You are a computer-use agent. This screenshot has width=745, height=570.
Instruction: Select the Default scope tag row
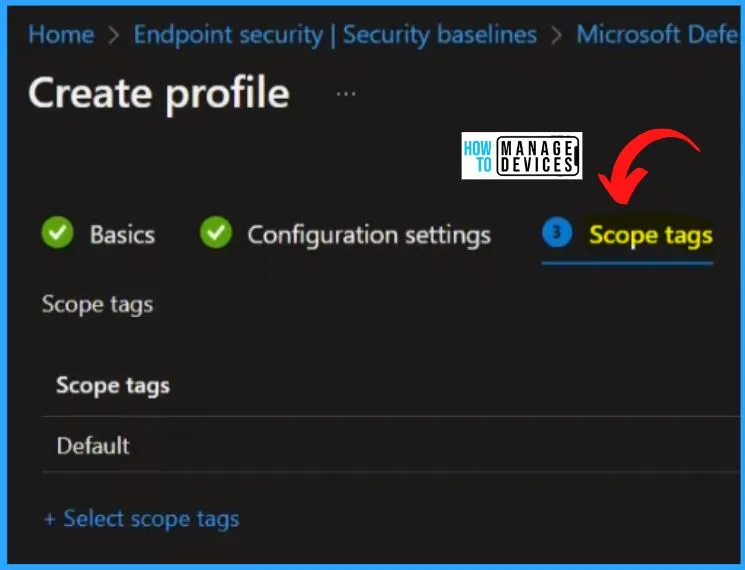tap(390, 445)
